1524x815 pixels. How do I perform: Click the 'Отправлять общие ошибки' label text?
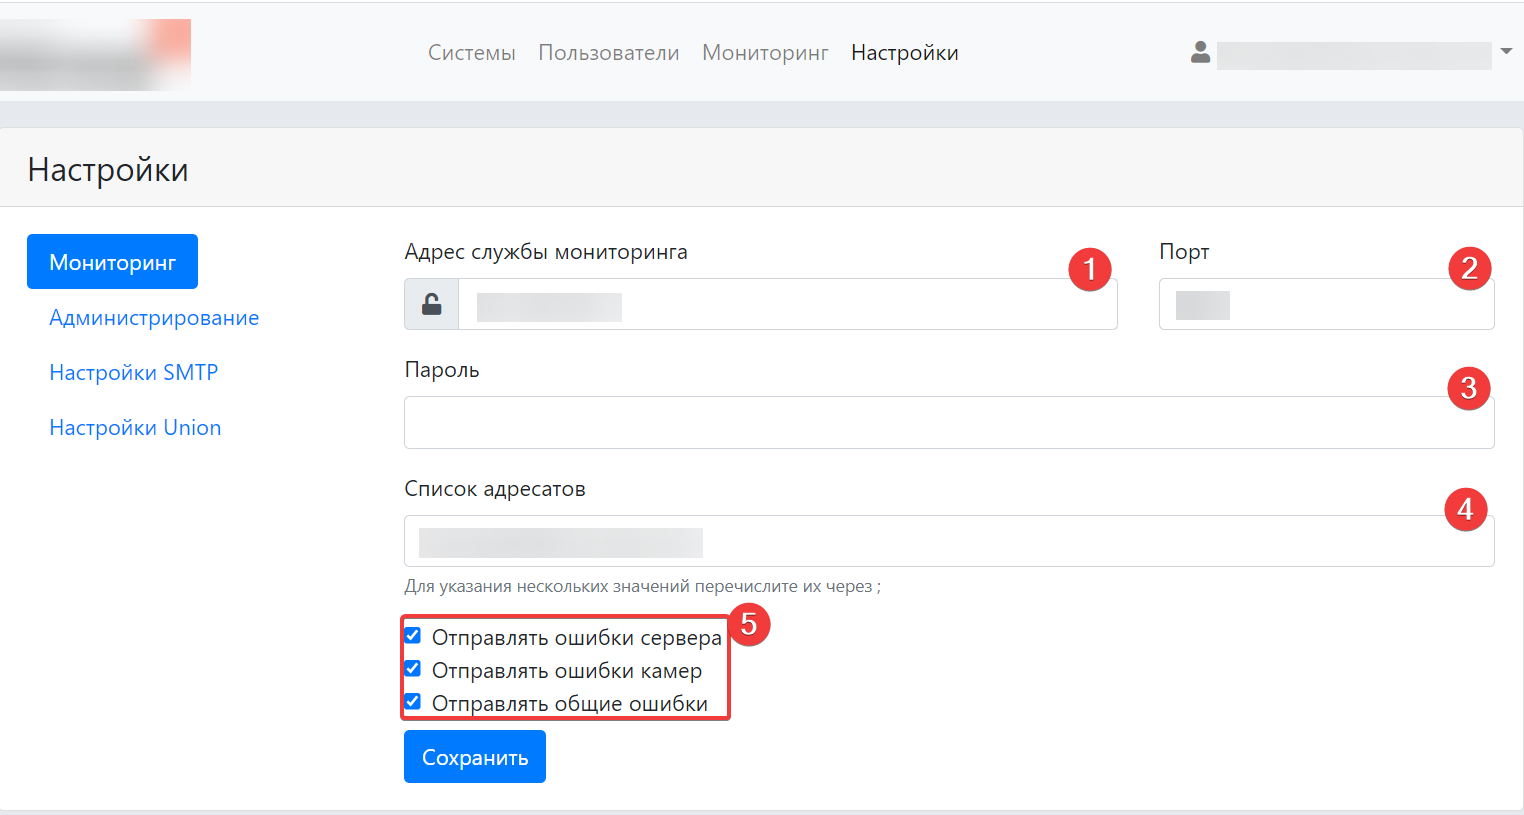click(x=570, y=704)
